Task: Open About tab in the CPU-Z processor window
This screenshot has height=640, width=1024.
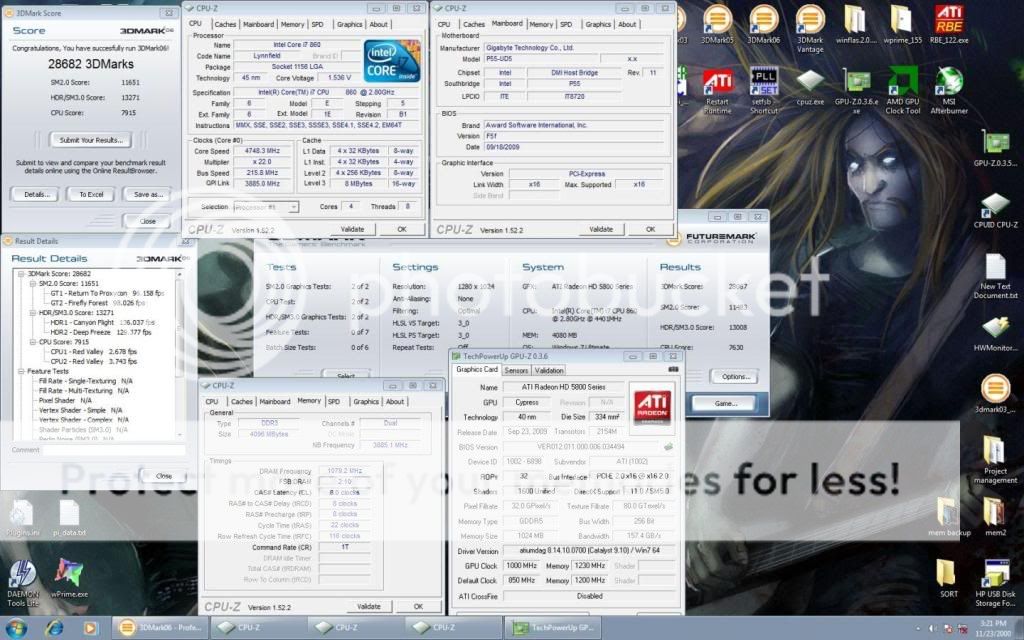Action: click(x=379, y=24)
